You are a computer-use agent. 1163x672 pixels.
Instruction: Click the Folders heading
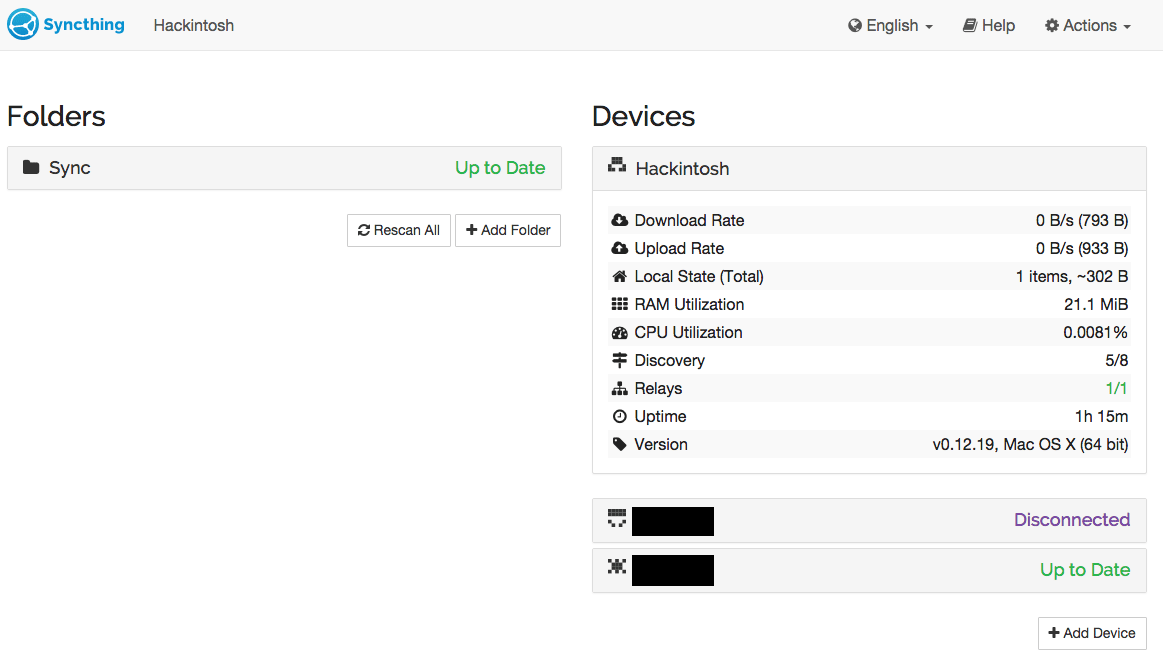(x=56, y=116)
